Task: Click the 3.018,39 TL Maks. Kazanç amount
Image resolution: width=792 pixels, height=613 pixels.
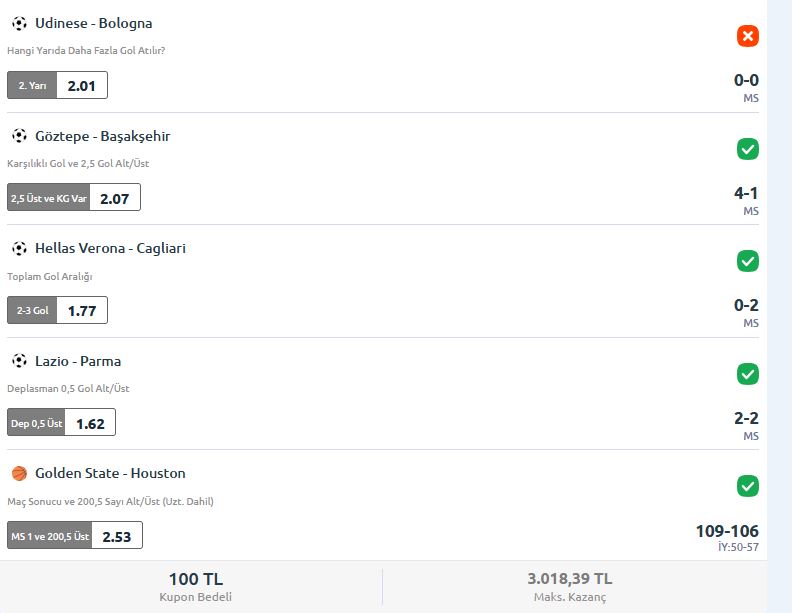Action: pyautogui.click(x=570, y=579)
